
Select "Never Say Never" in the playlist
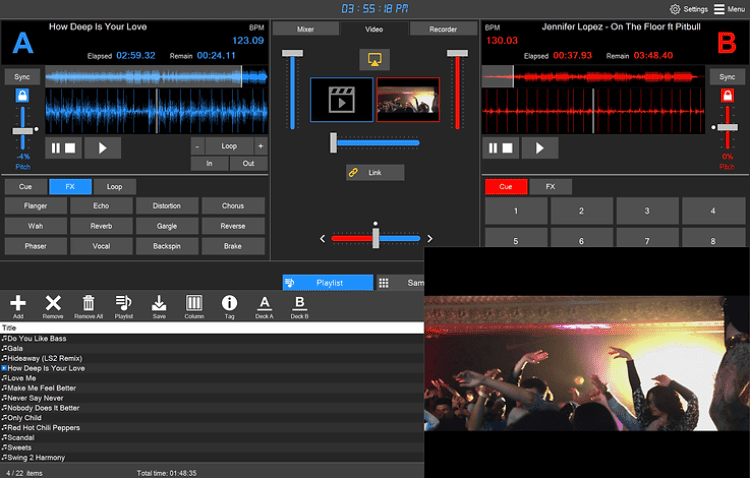click(x=34, y=398)
